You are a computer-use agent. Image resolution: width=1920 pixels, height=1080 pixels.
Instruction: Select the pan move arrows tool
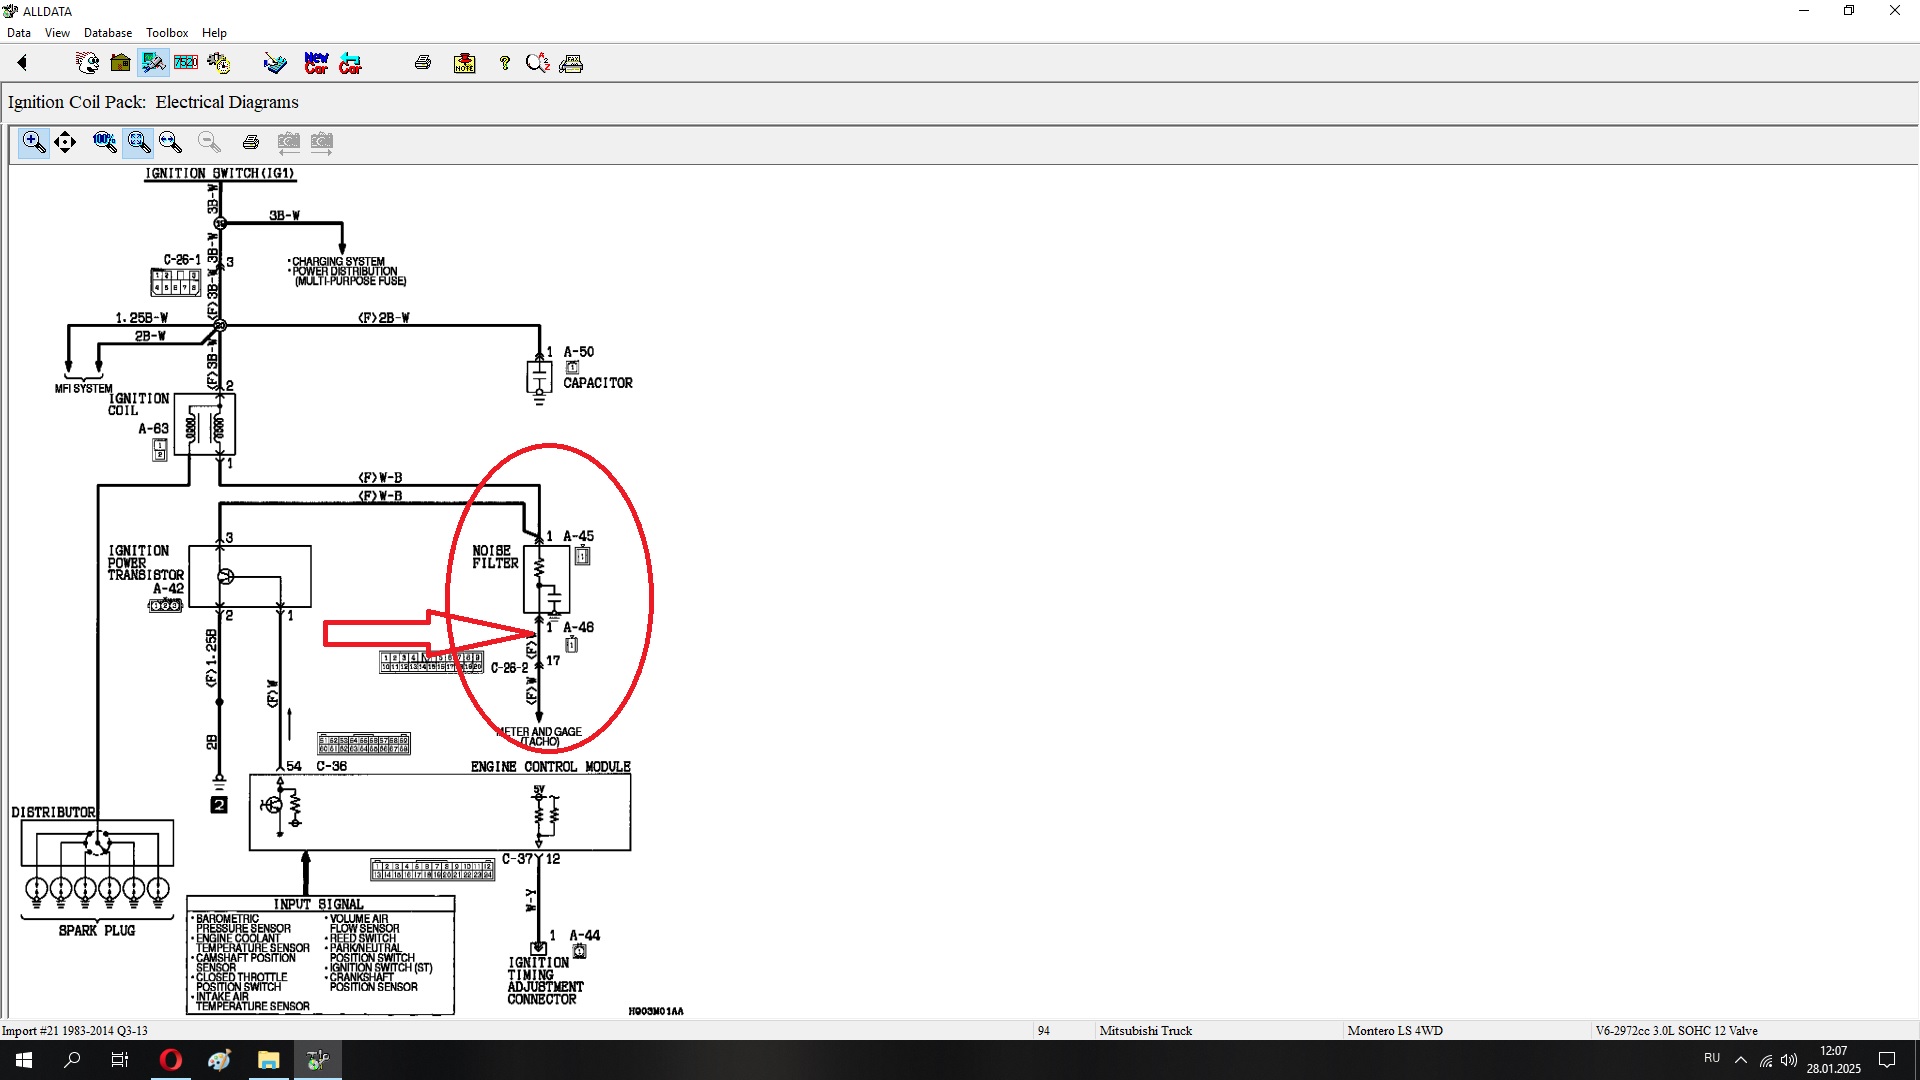pos(65,142)
